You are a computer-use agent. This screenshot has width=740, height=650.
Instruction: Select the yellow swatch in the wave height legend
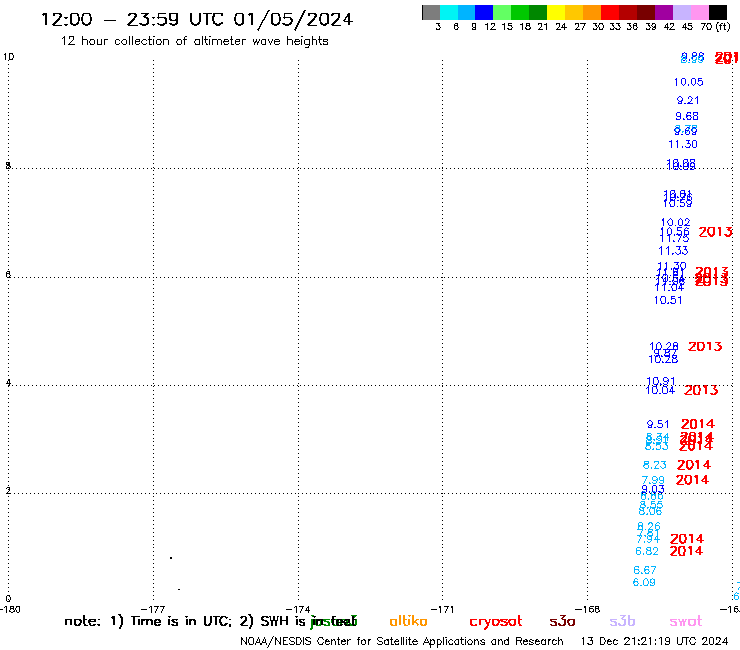tap(556, 12)
